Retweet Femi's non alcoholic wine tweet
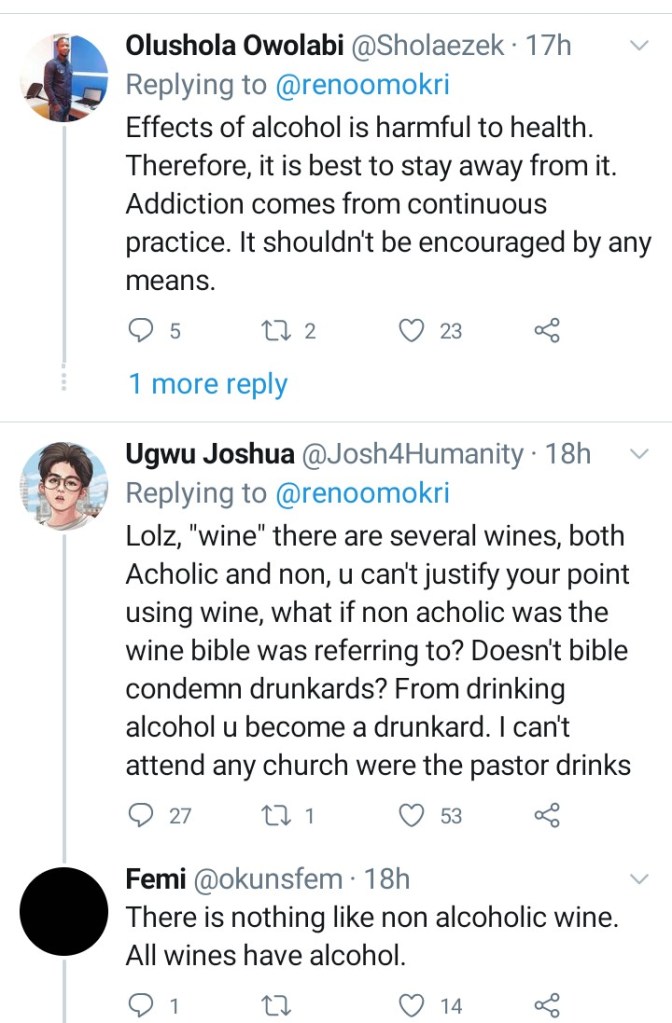The height and width of the screenshot is (1023, 672). [271, 1005]
